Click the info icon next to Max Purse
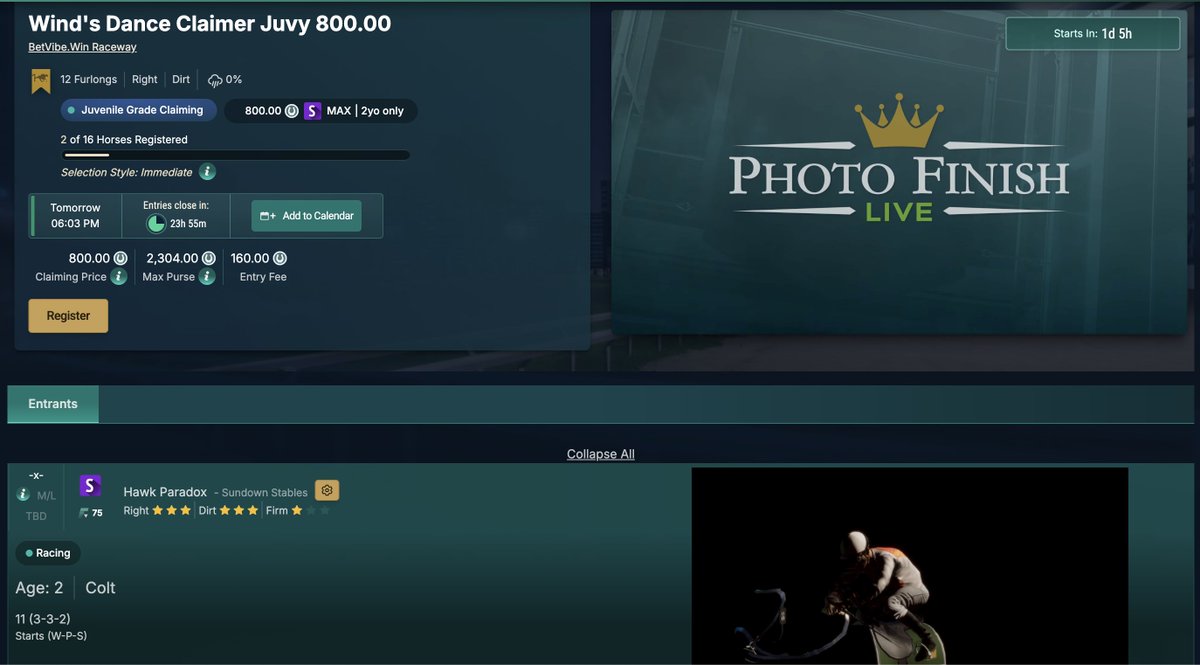Viewport: 1200px width, 665px height. 207,277
